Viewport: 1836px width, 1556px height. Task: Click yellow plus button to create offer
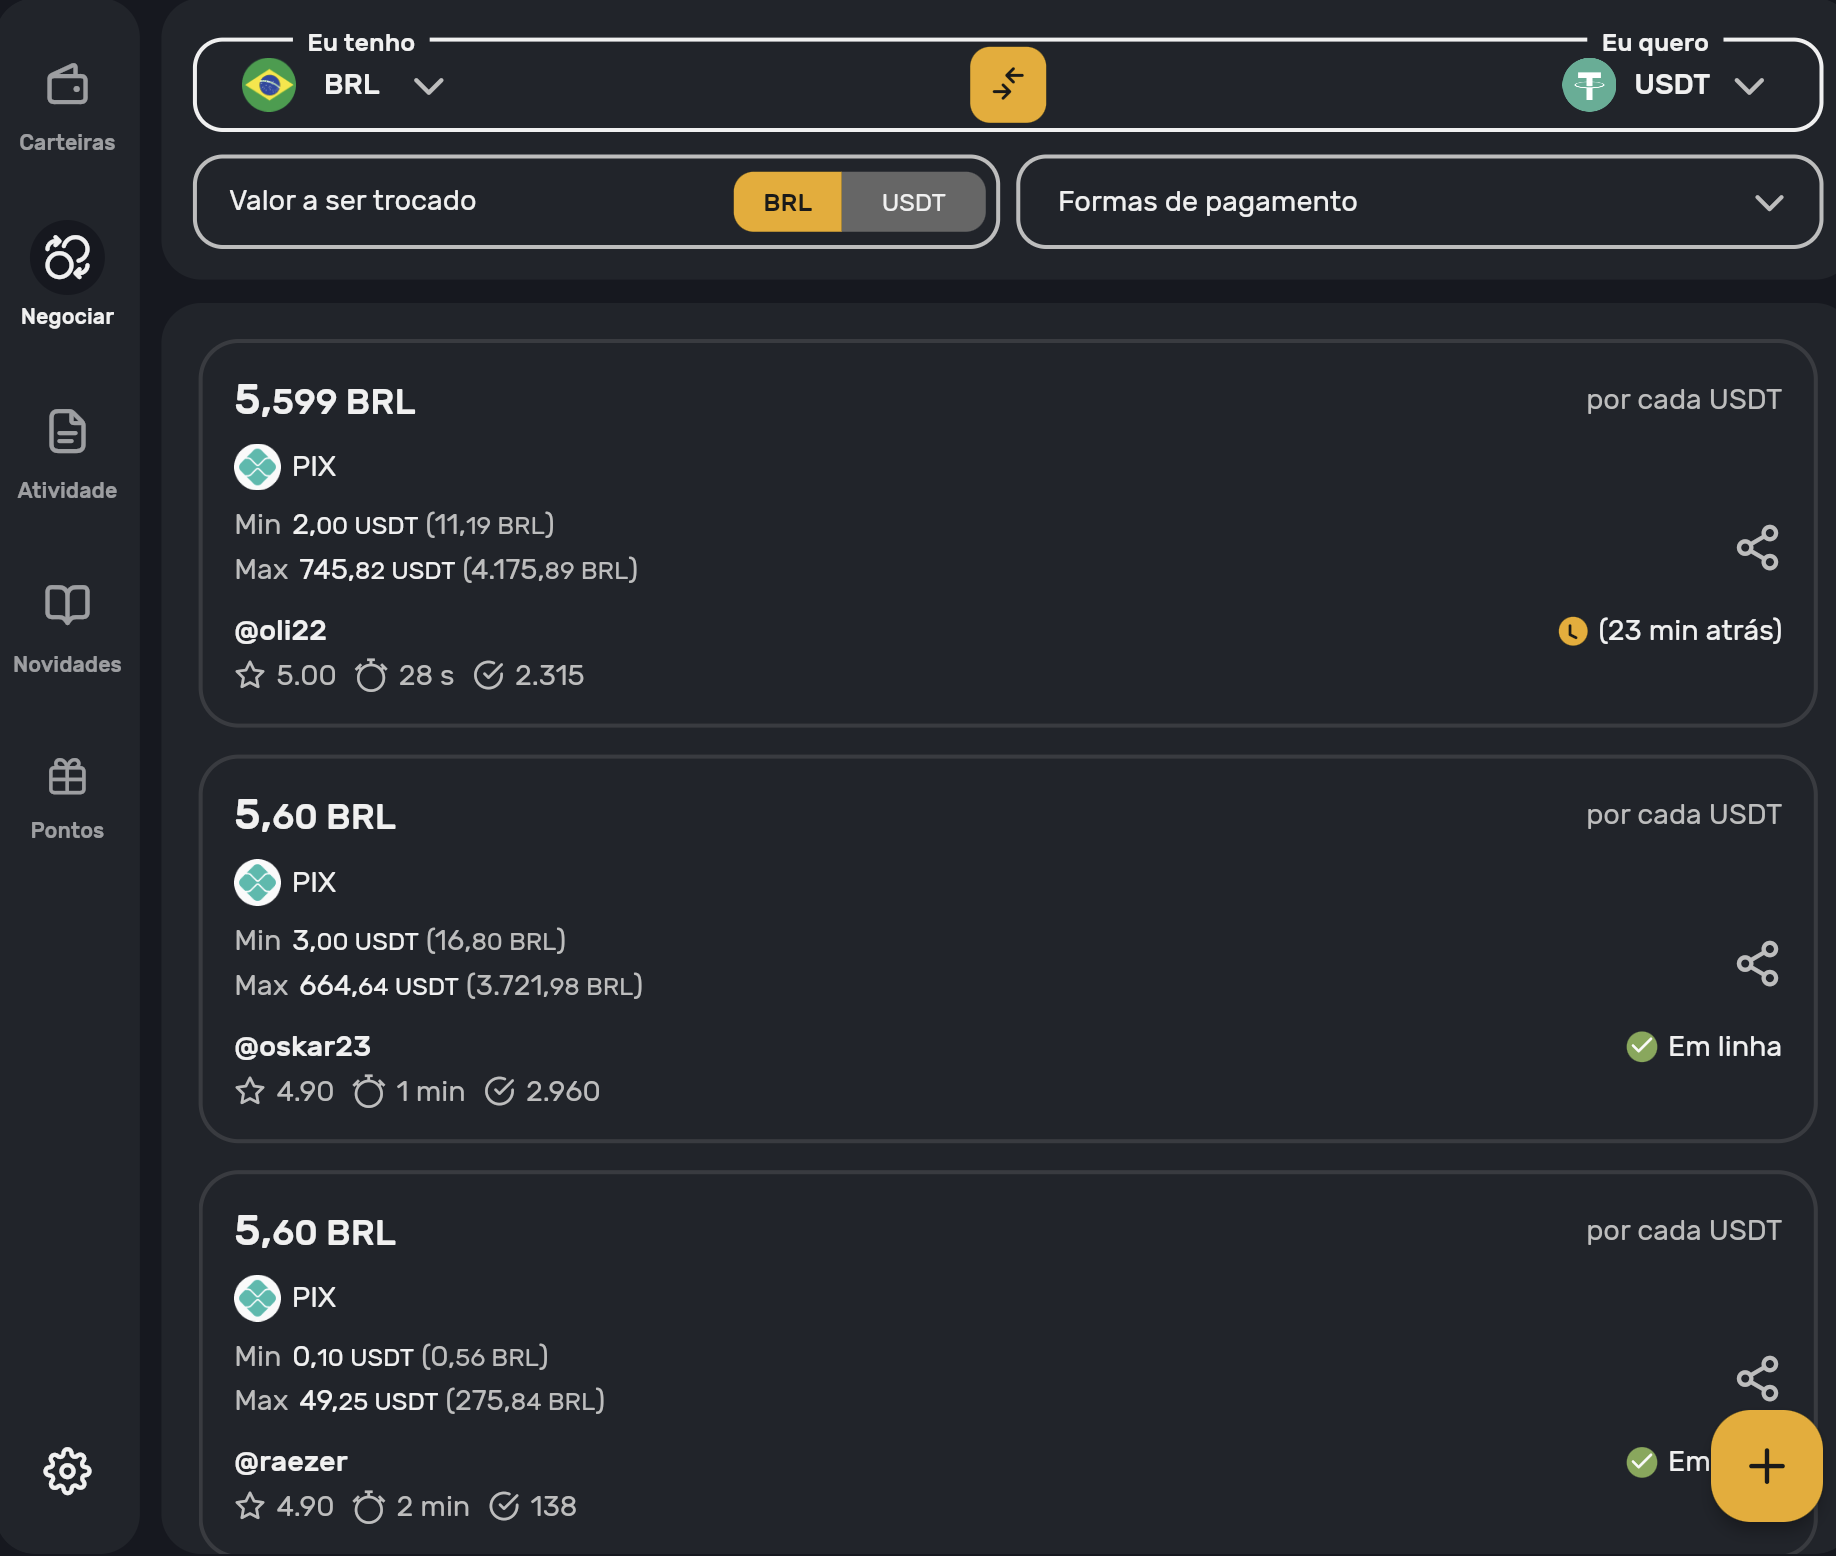pyautogui.click(x=1766, y=1466)
